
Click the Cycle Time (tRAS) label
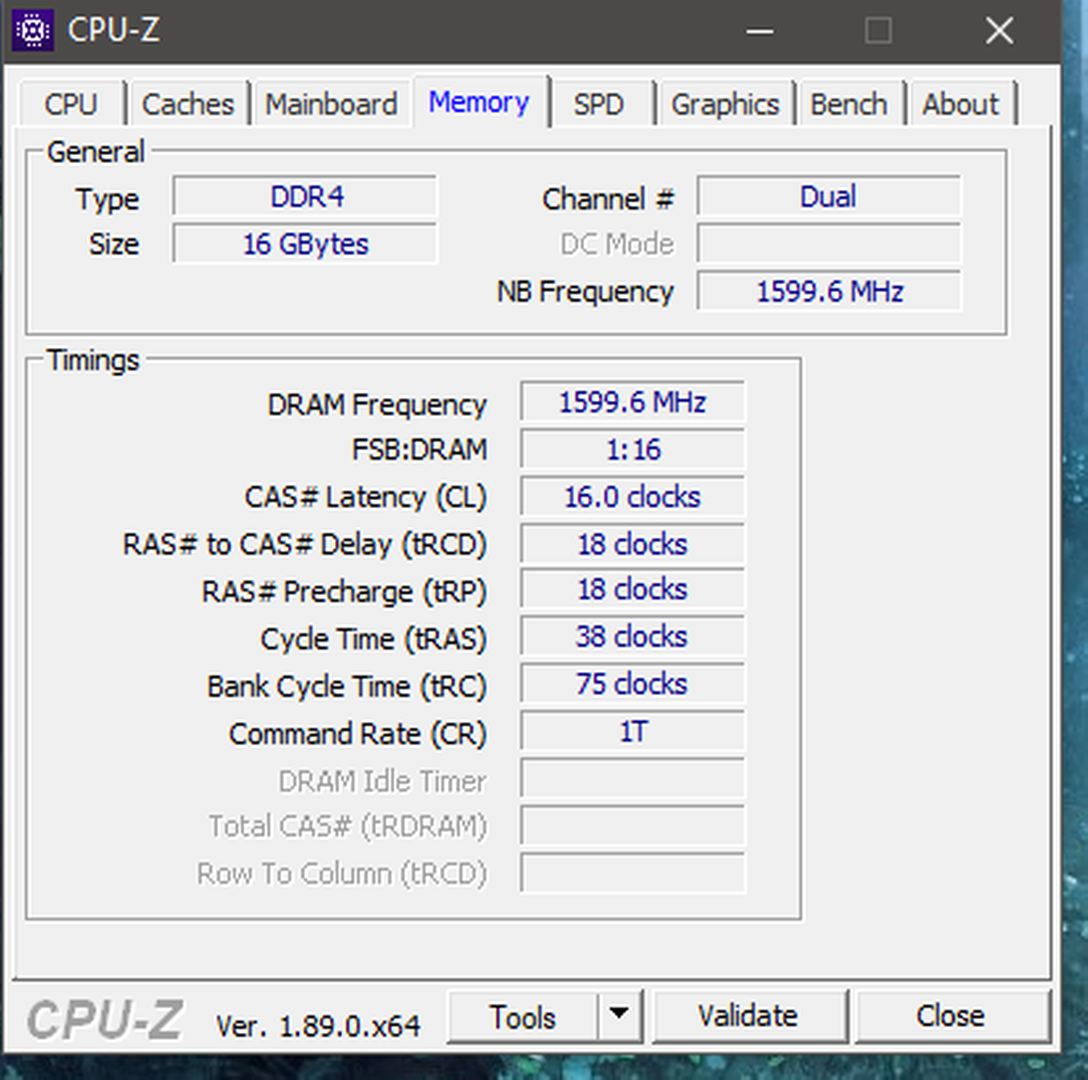[x=373, y=640]
